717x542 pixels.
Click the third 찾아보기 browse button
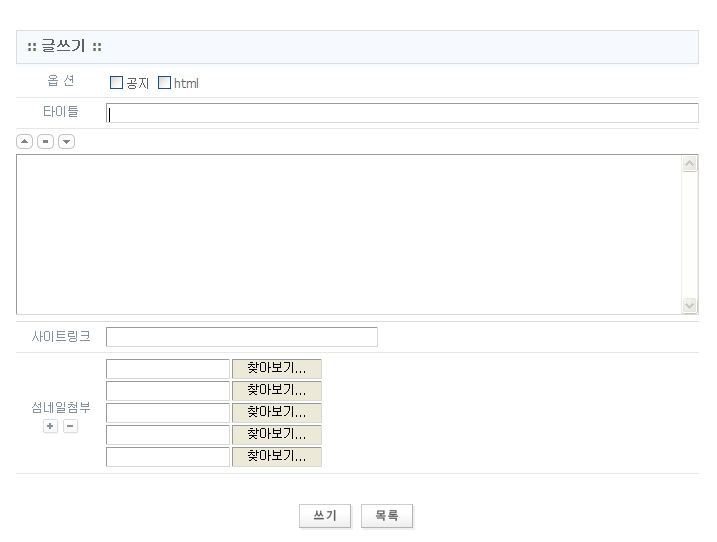(x=277, y=413)
